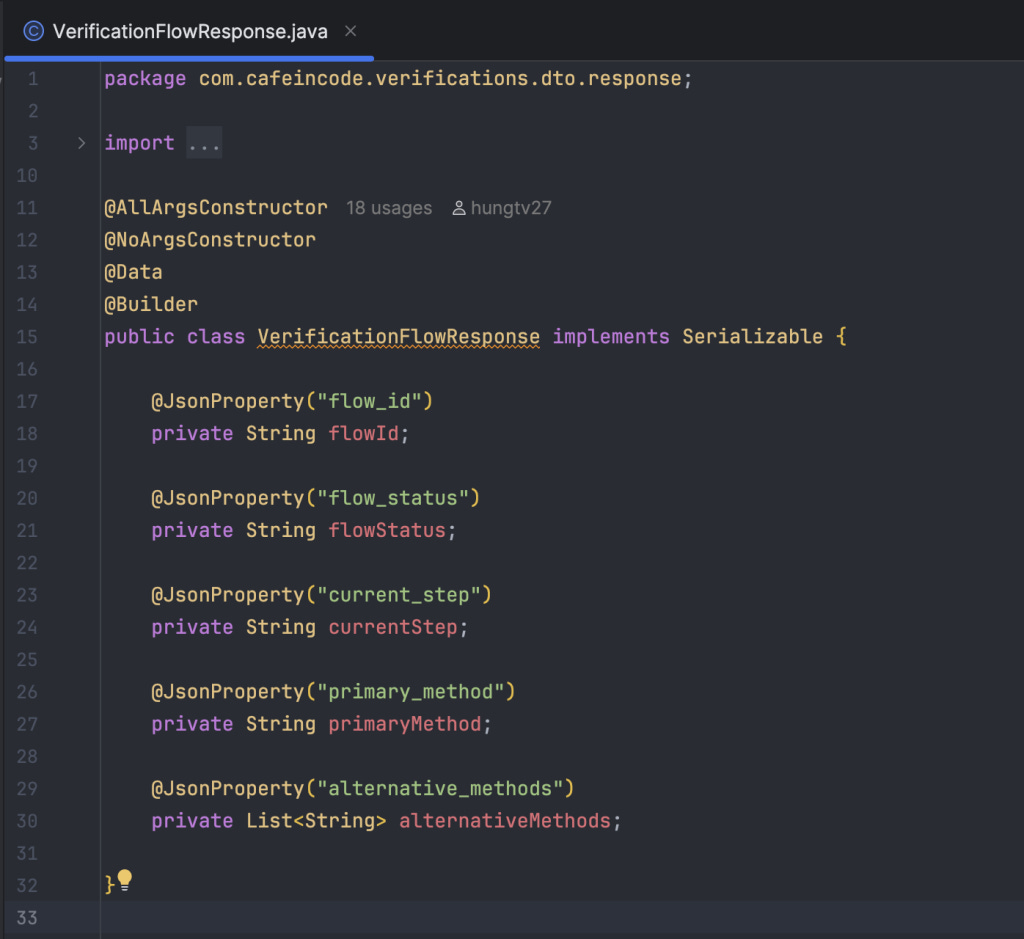
Task: Unfold the collapsed import ellipsis placeholder
Action: click(204, 143)
